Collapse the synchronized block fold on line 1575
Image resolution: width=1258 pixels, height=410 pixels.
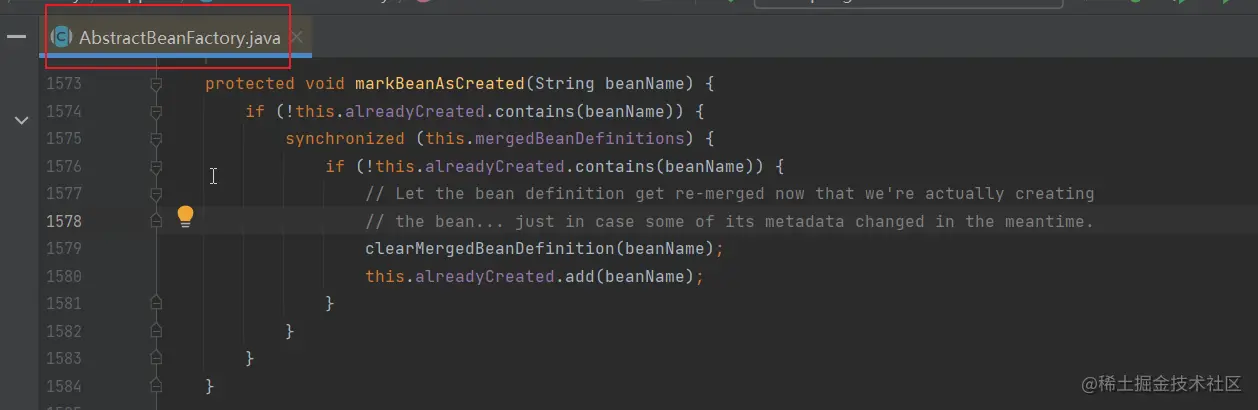(x=155, y=139)
